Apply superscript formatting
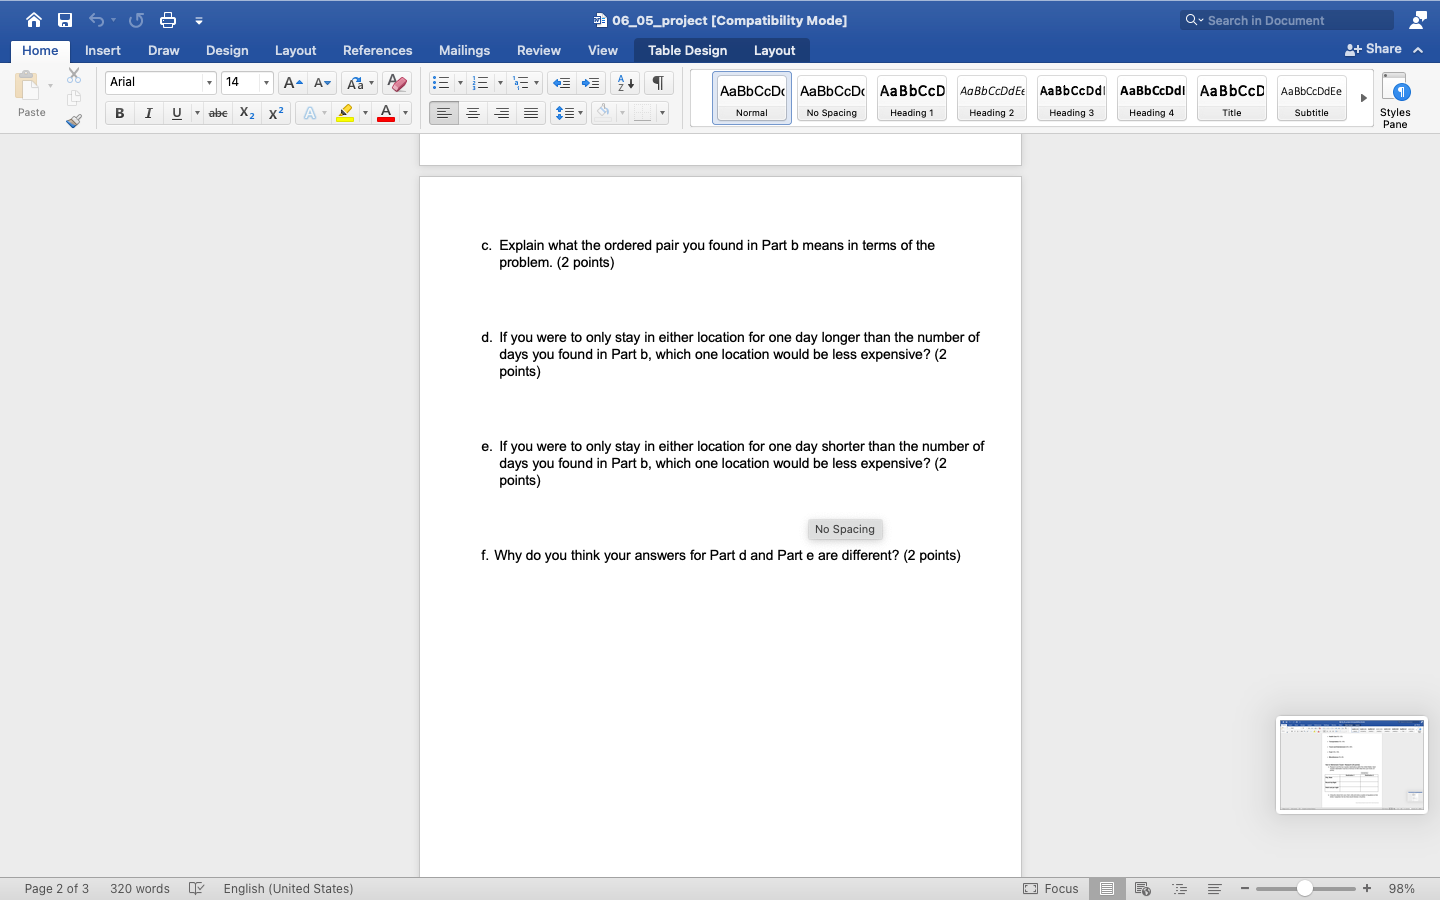Screen dimensions: 1440x900 coord(276,113)
